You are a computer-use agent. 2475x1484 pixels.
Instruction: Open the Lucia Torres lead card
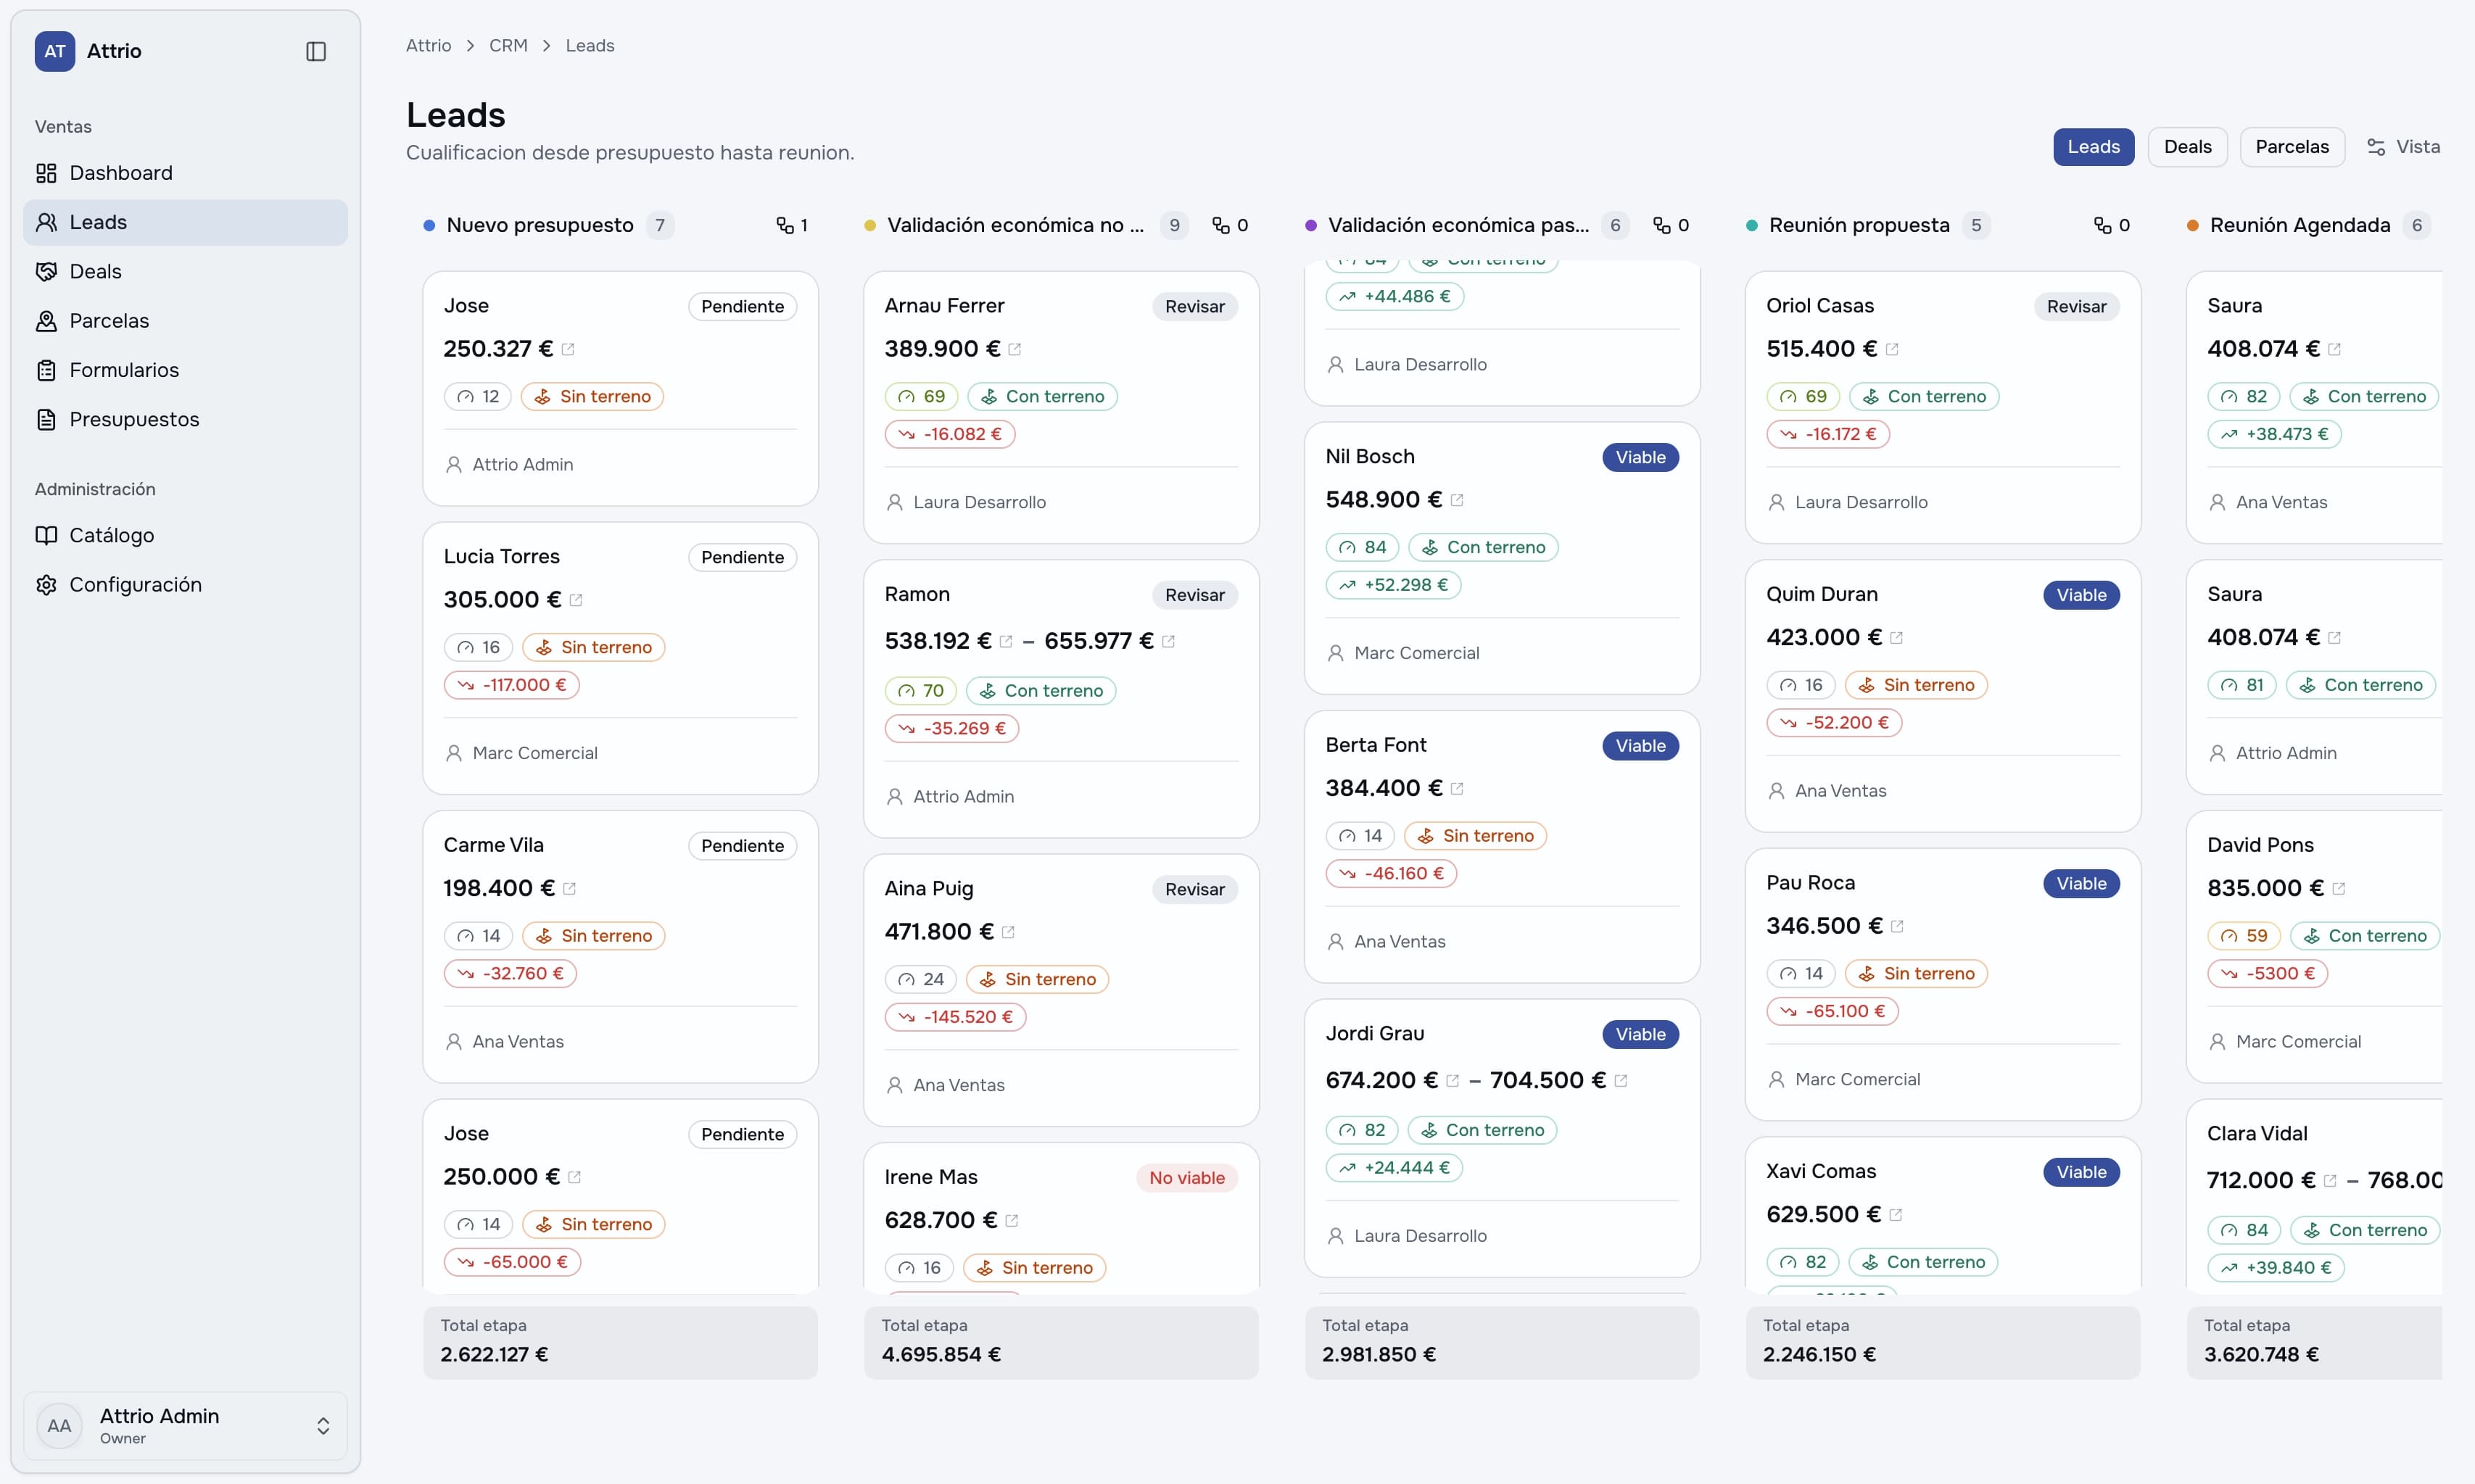pyautogui.click(x=620, y=658)
